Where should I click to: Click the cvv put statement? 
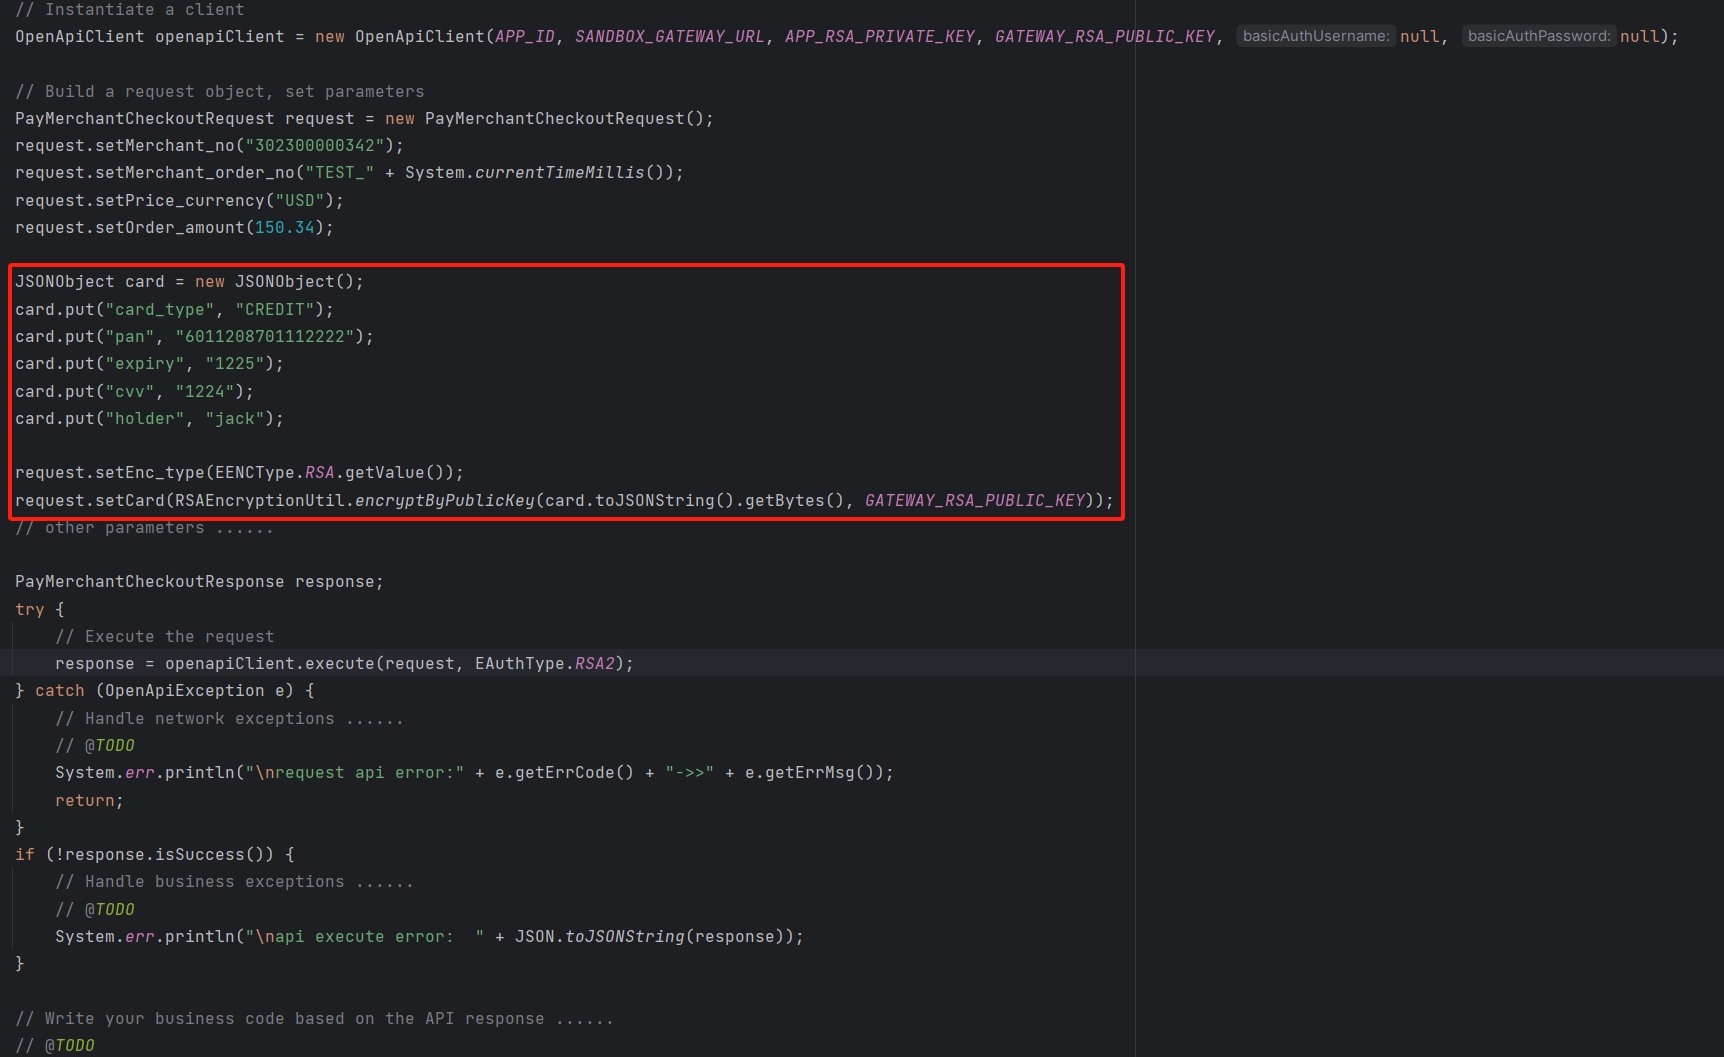pos(130,391)
